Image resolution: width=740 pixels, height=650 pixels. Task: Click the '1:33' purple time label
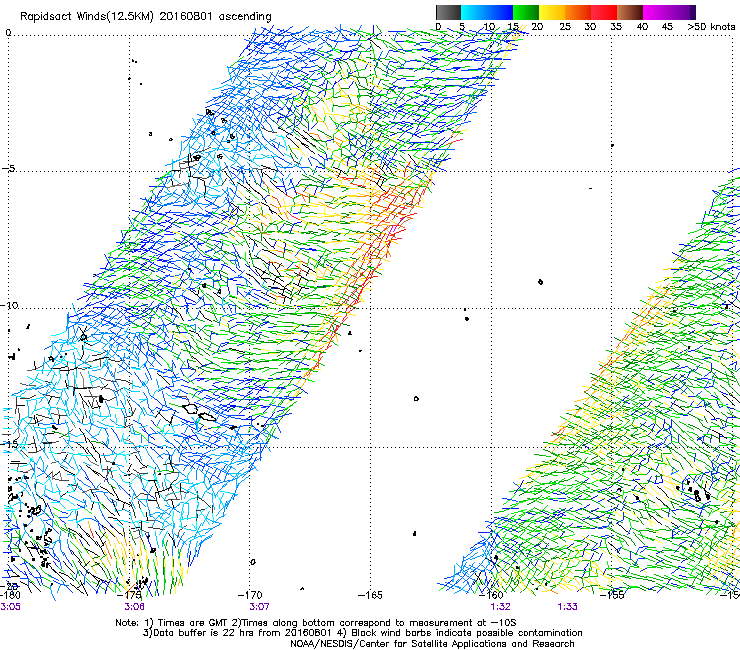tap(567, 607)
